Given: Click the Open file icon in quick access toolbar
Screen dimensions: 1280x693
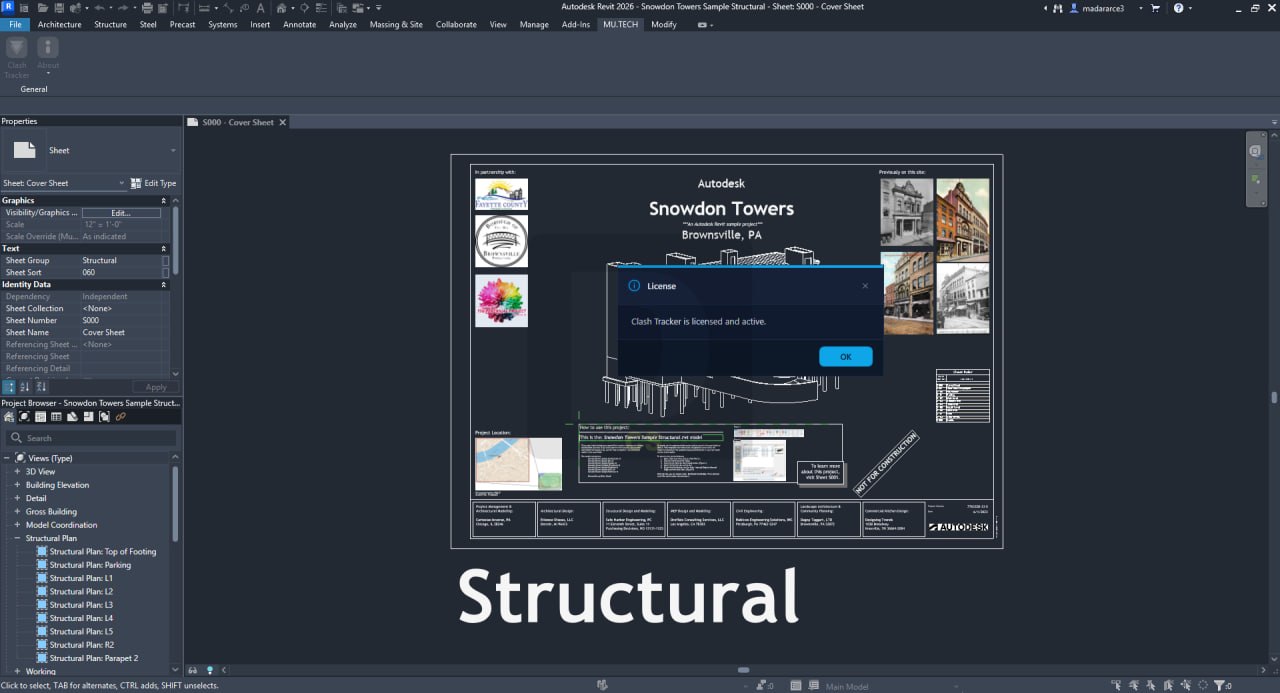Looking at the screenshot, I should (43, 8).
